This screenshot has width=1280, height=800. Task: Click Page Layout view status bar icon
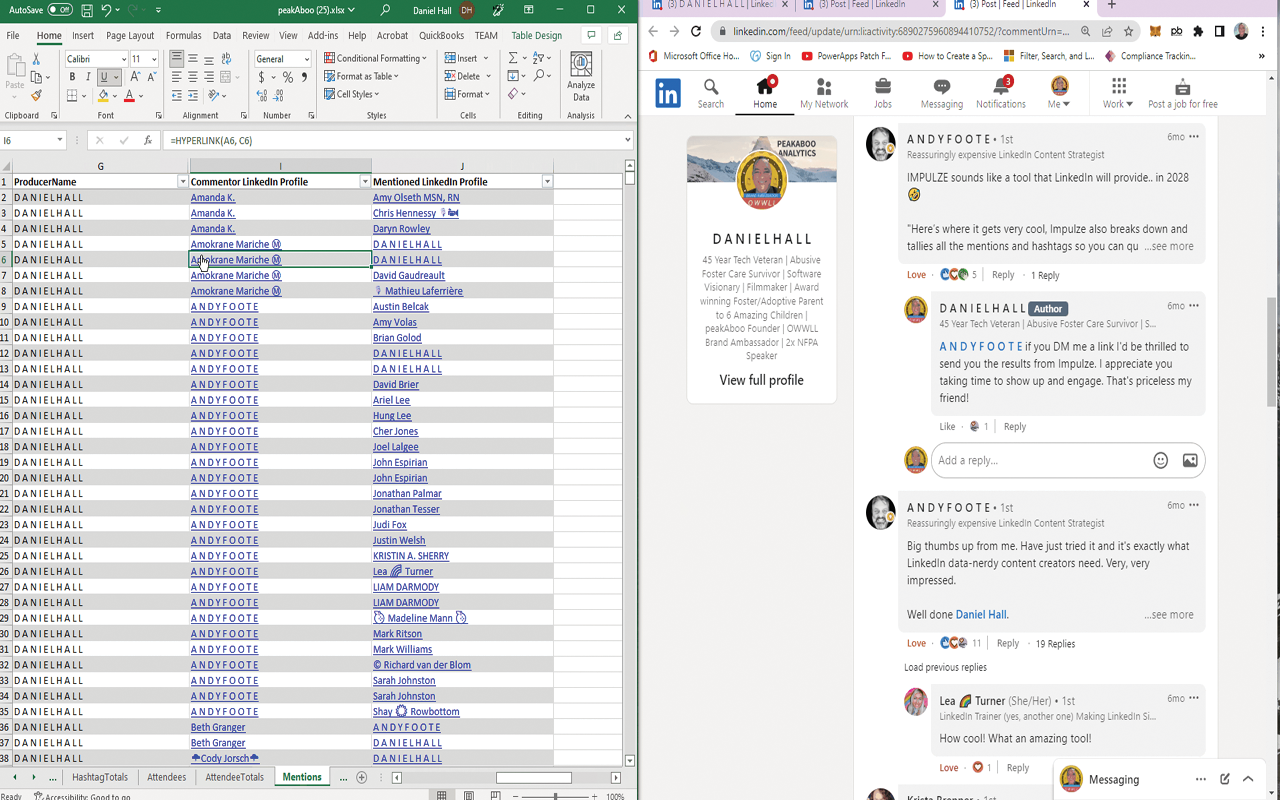tap(468, 796)
